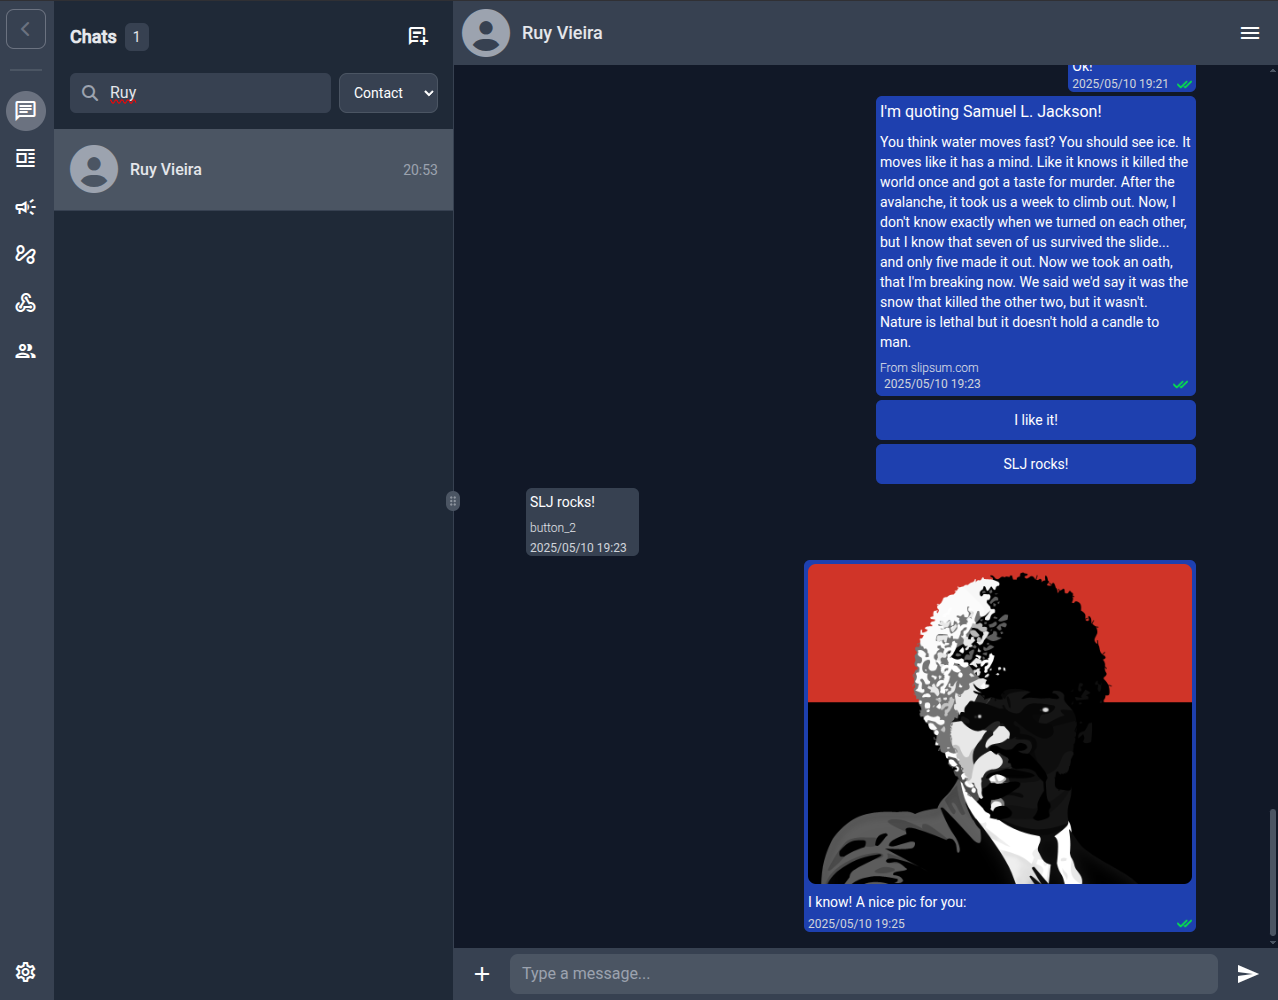Open settings gear icon
1278x1000 pixels.
tap(26, 971)
